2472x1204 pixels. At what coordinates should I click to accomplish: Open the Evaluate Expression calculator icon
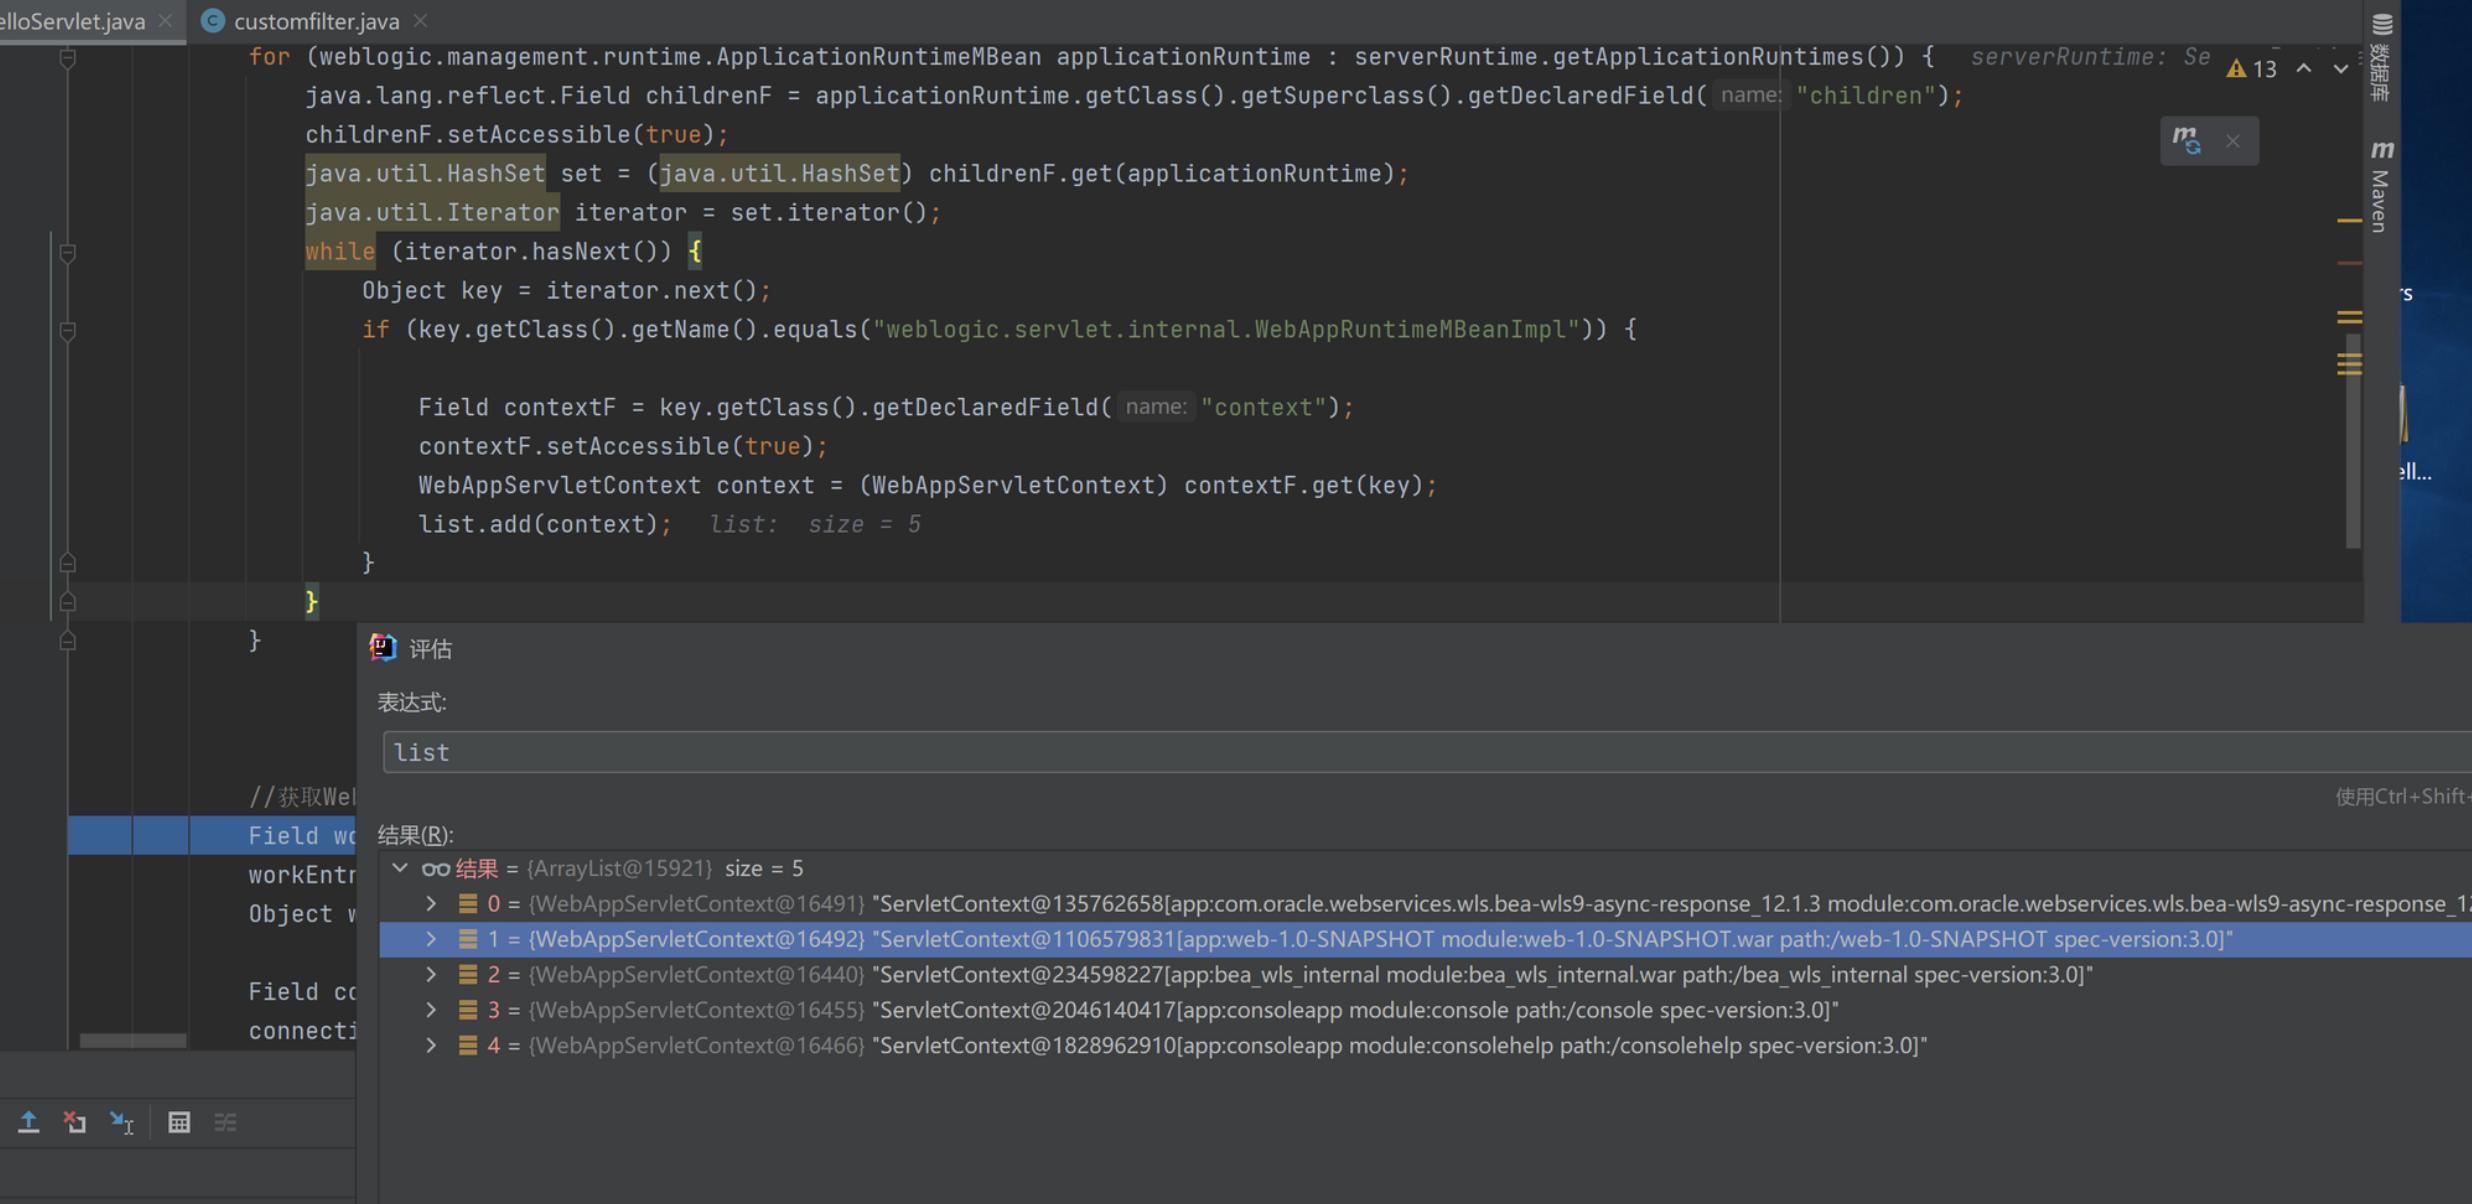pyautogui.click(x=179, y=1122)
